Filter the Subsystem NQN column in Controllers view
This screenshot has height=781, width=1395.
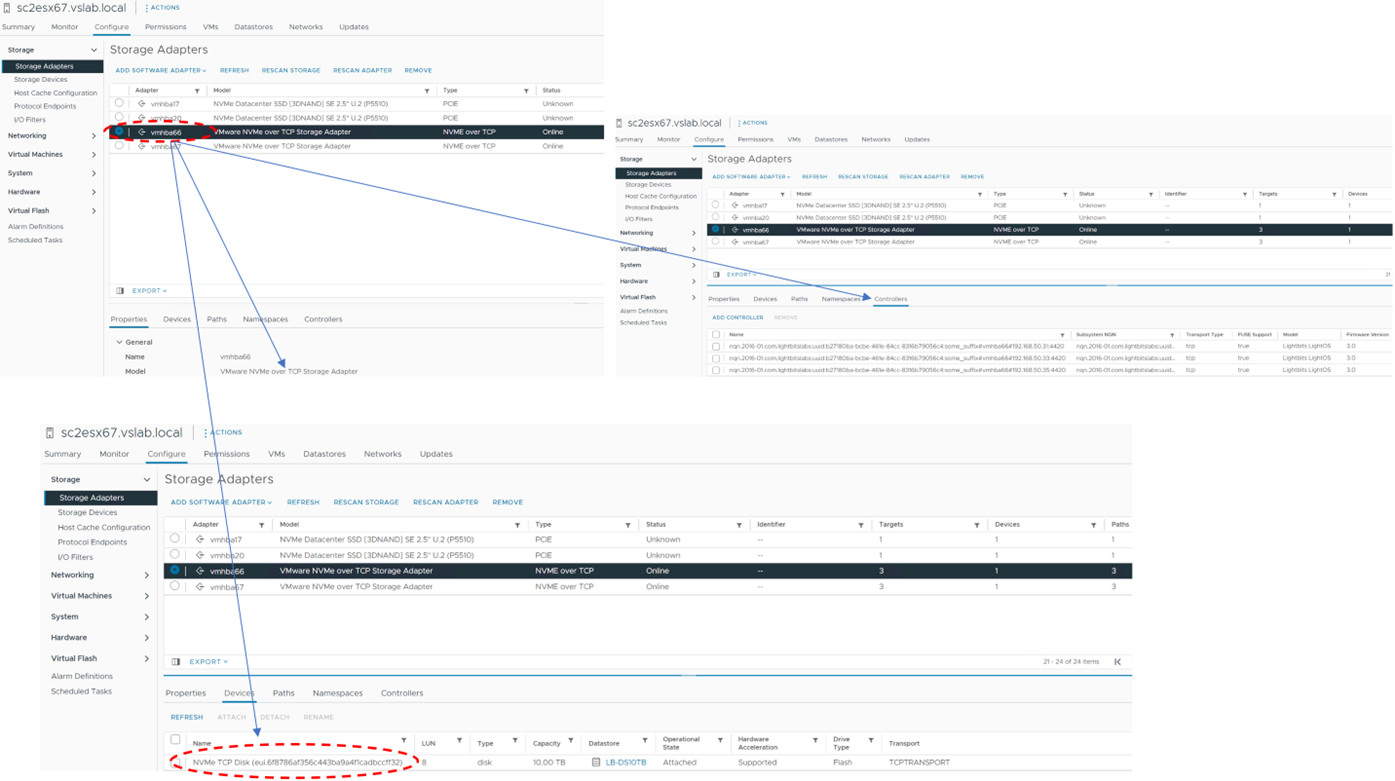[x=1172, y=335]
